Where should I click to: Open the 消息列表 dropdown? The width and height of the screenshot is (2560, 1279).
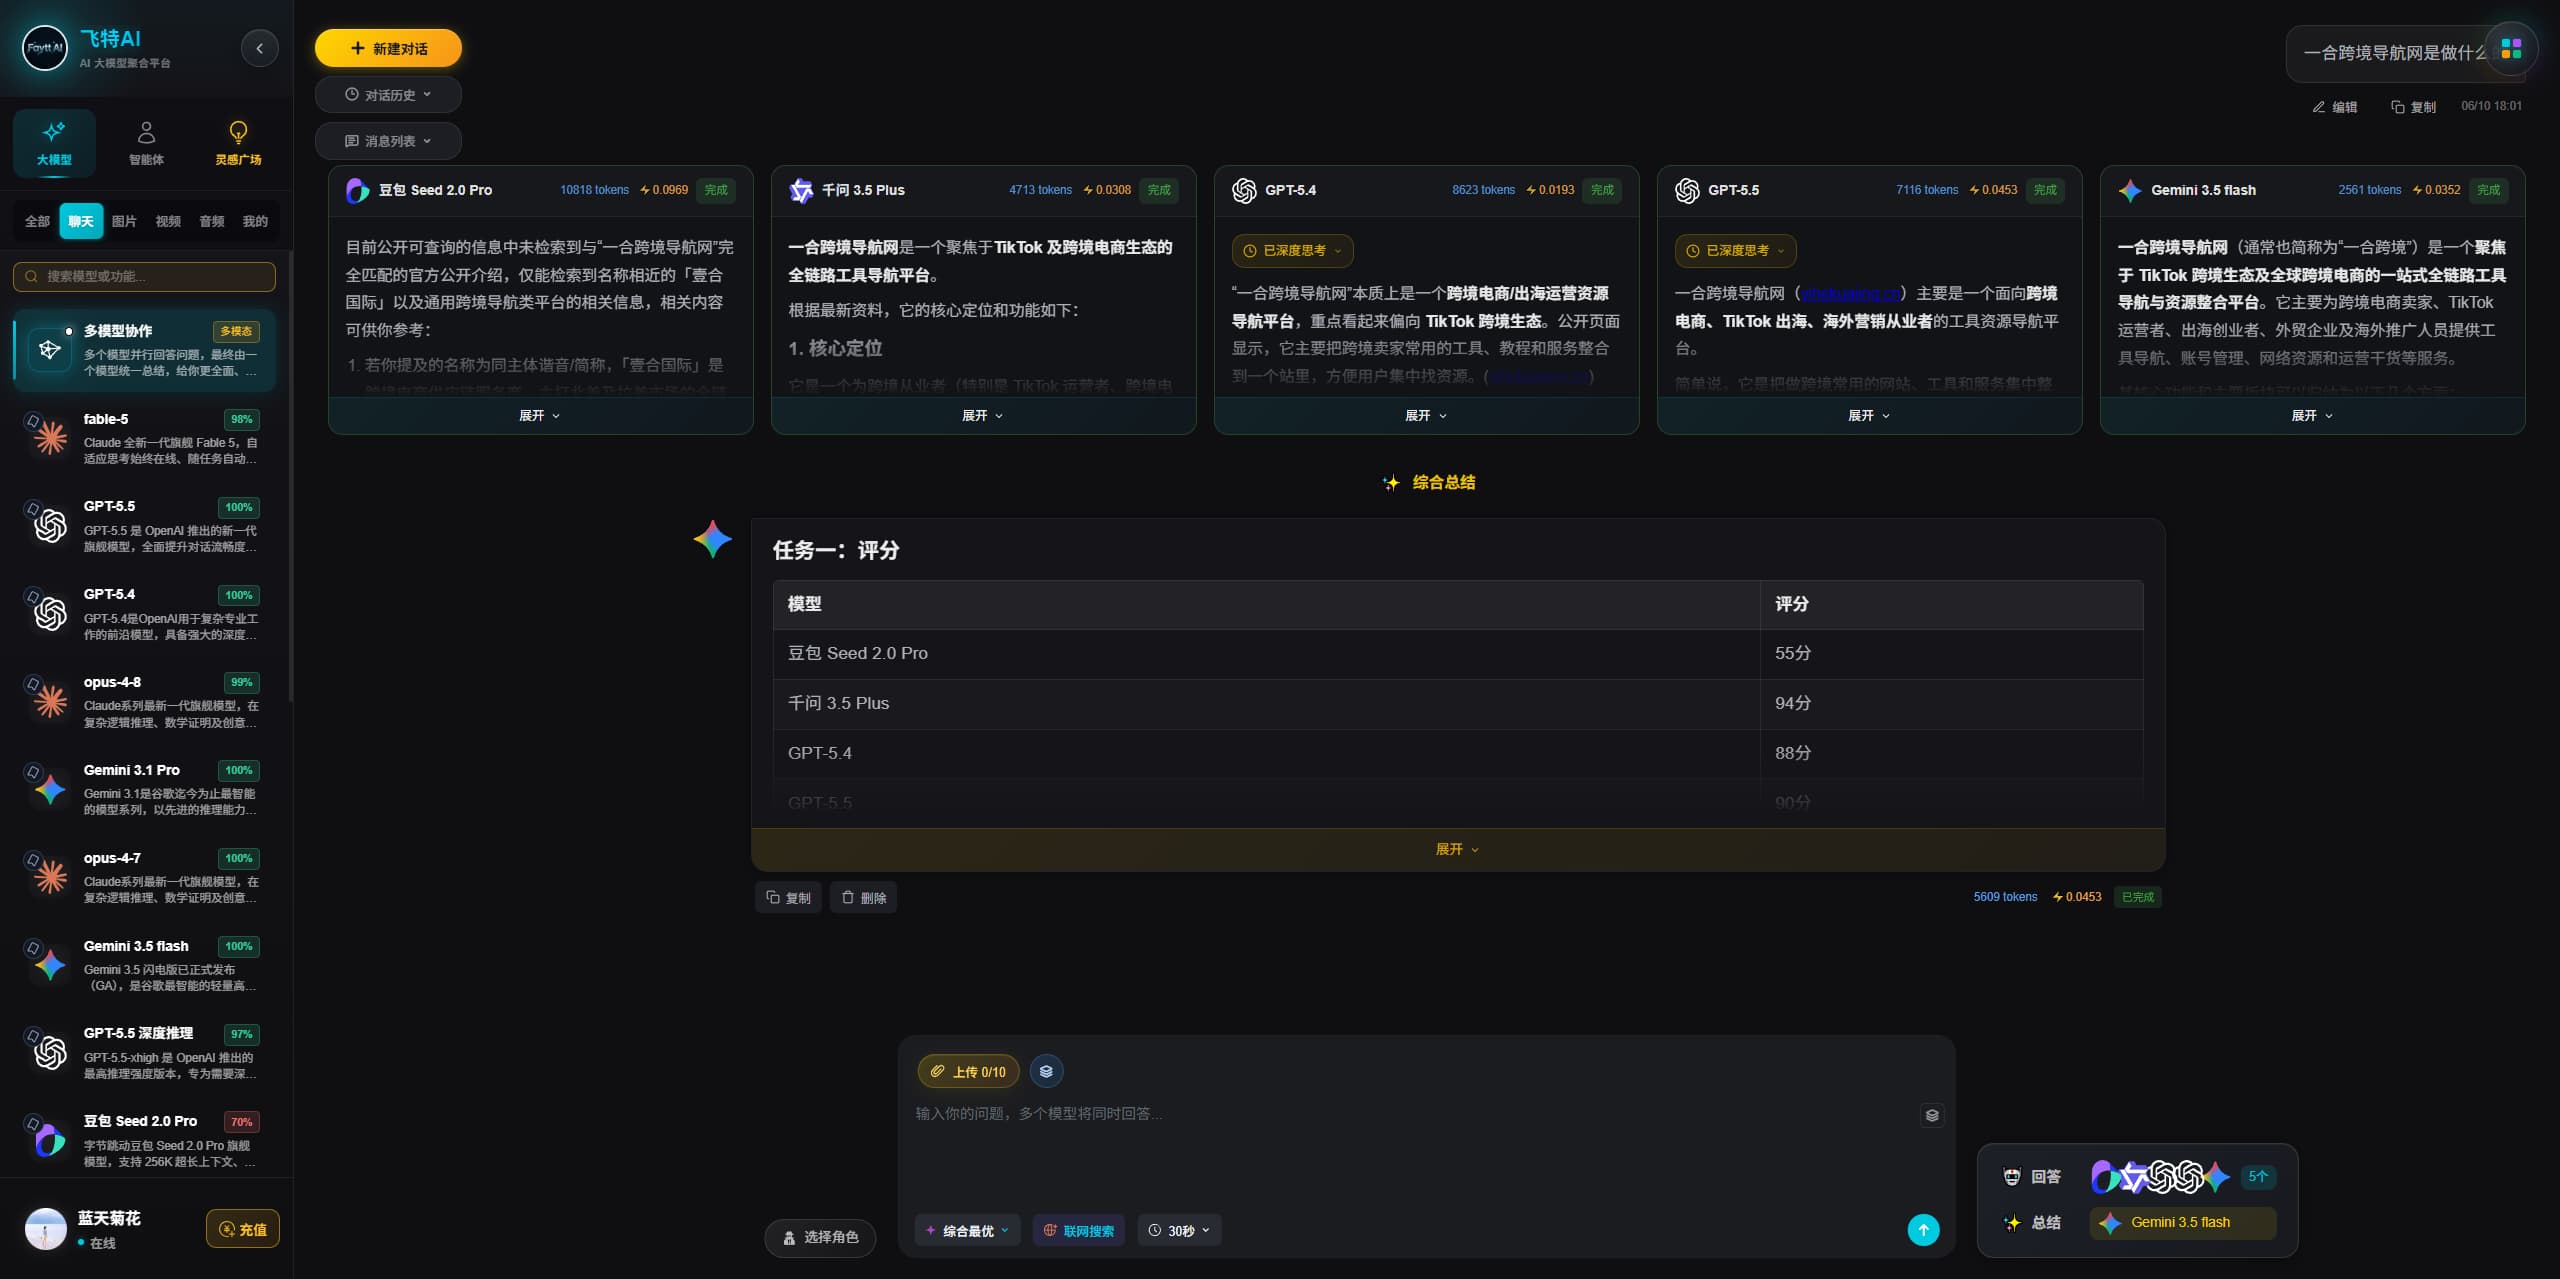click(388, 141)
